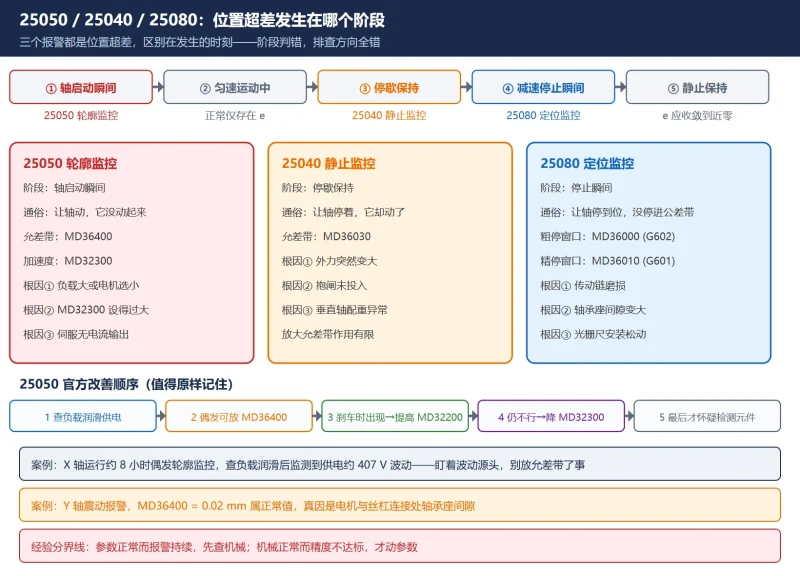Click the line '通俗：让轴停着，它却动了'

[x=343, y=212]
